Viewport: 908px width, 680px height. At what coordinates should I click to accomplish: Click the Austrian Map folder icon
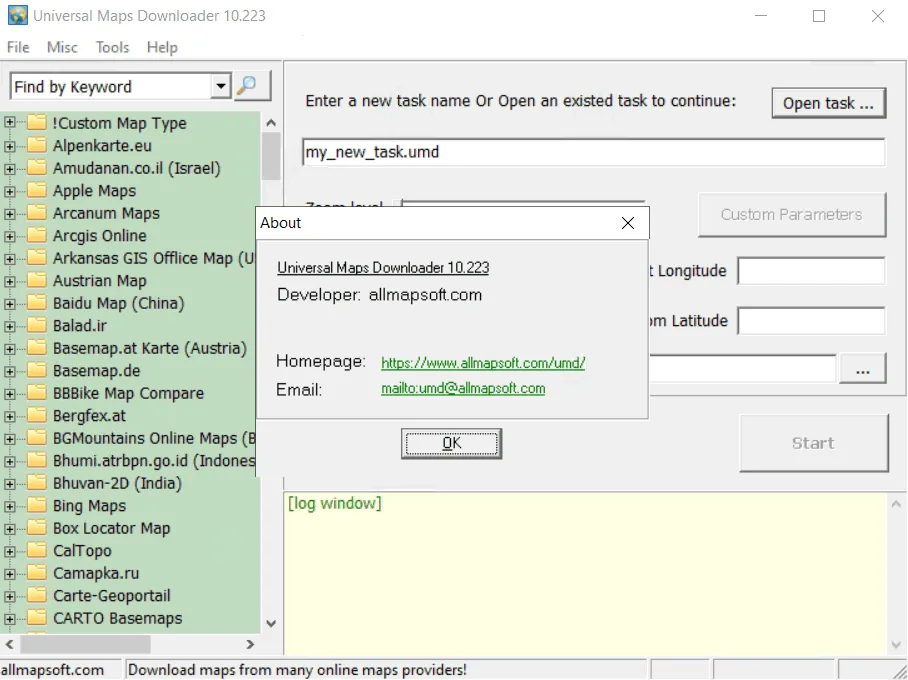[36, 280]
